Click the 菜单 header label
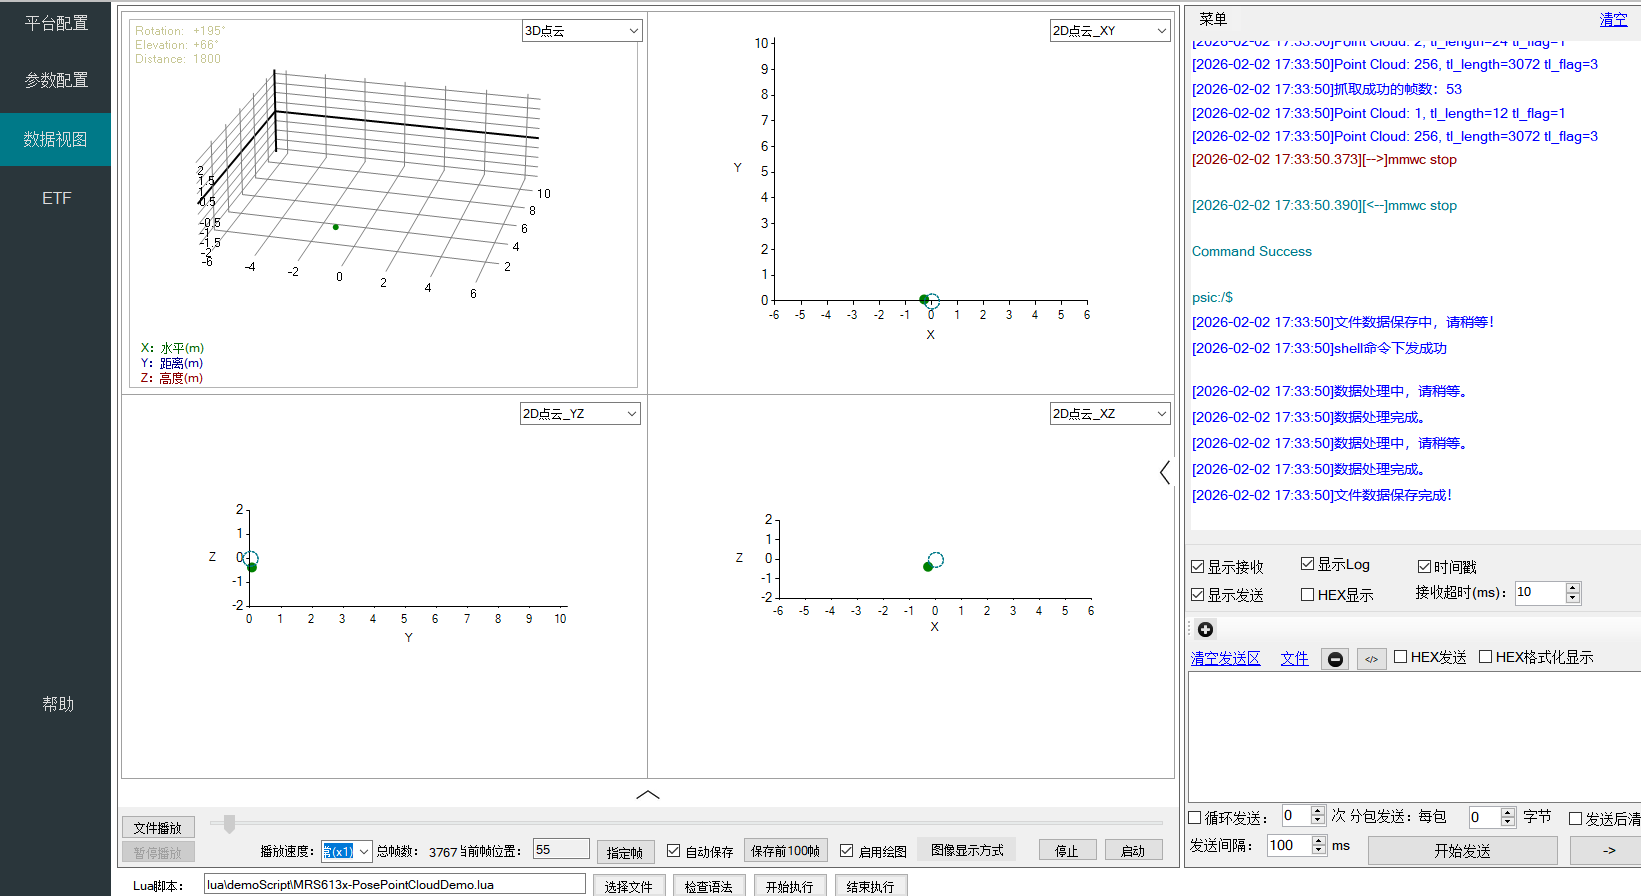1641x896 pixels. tap(1213, 19)
